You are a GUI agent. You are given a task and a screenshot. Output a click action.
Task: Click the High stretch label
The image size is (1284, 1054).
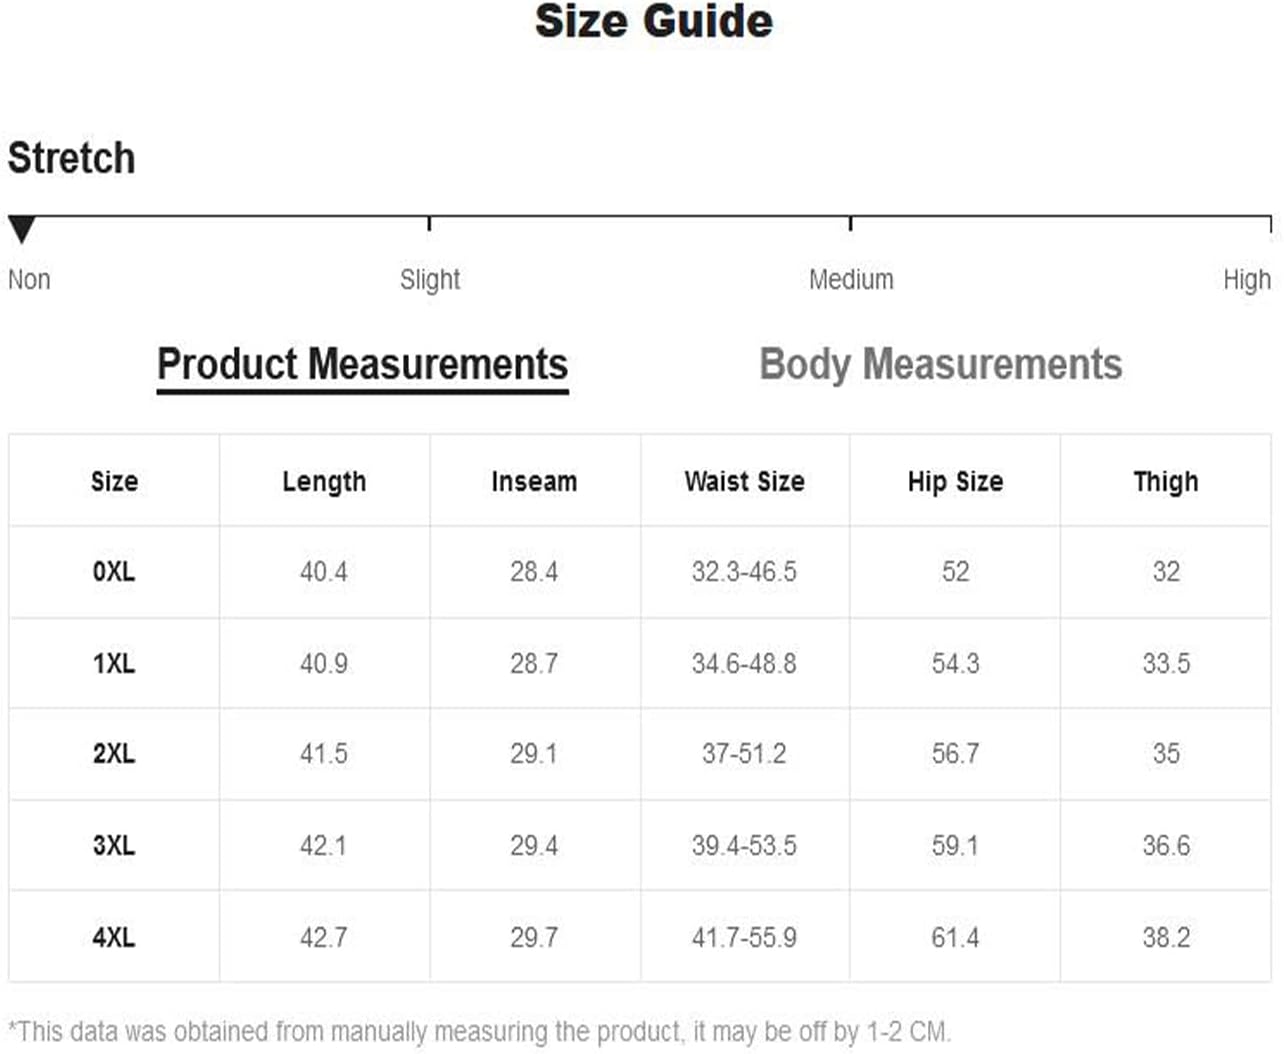(x=1247, y=279)
